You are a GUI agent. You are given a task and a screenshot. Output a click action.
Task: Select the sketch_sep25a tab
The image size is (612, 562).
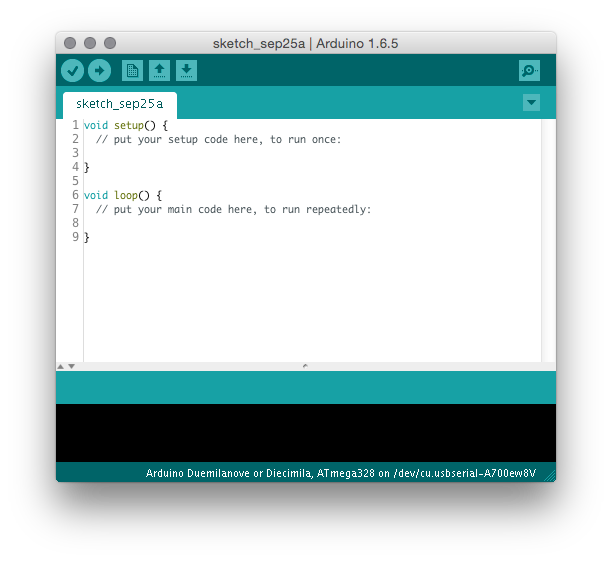click(119, 105)
